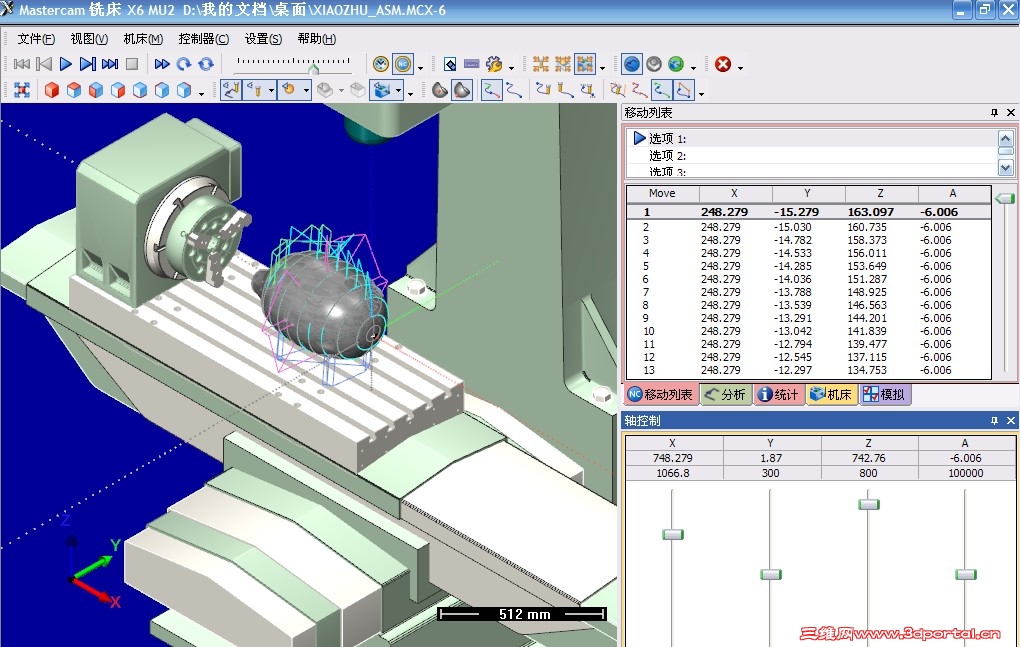Screen dimensions: 1020x647
Task: Click the red X exit icon
Action: pos(723,64)
